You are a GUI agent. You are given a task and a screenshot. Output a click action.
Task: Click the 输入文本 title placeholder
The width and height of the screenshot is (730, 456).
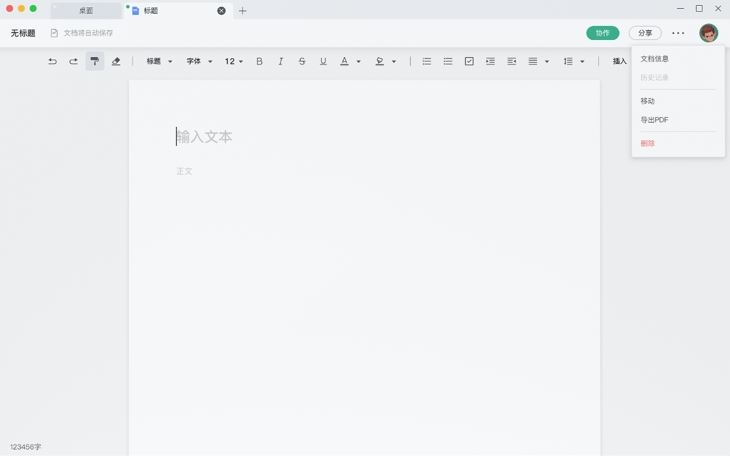(204, 137)
